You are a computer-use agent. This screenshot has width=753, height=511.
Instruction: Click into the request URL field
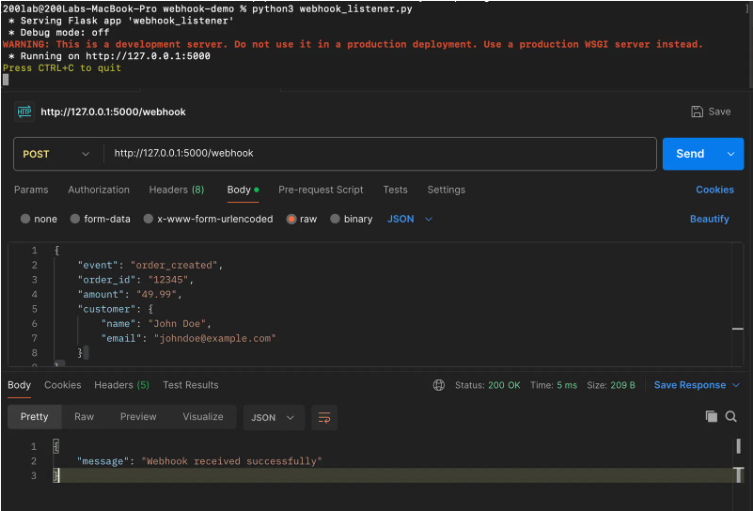[x=379, y=154]
